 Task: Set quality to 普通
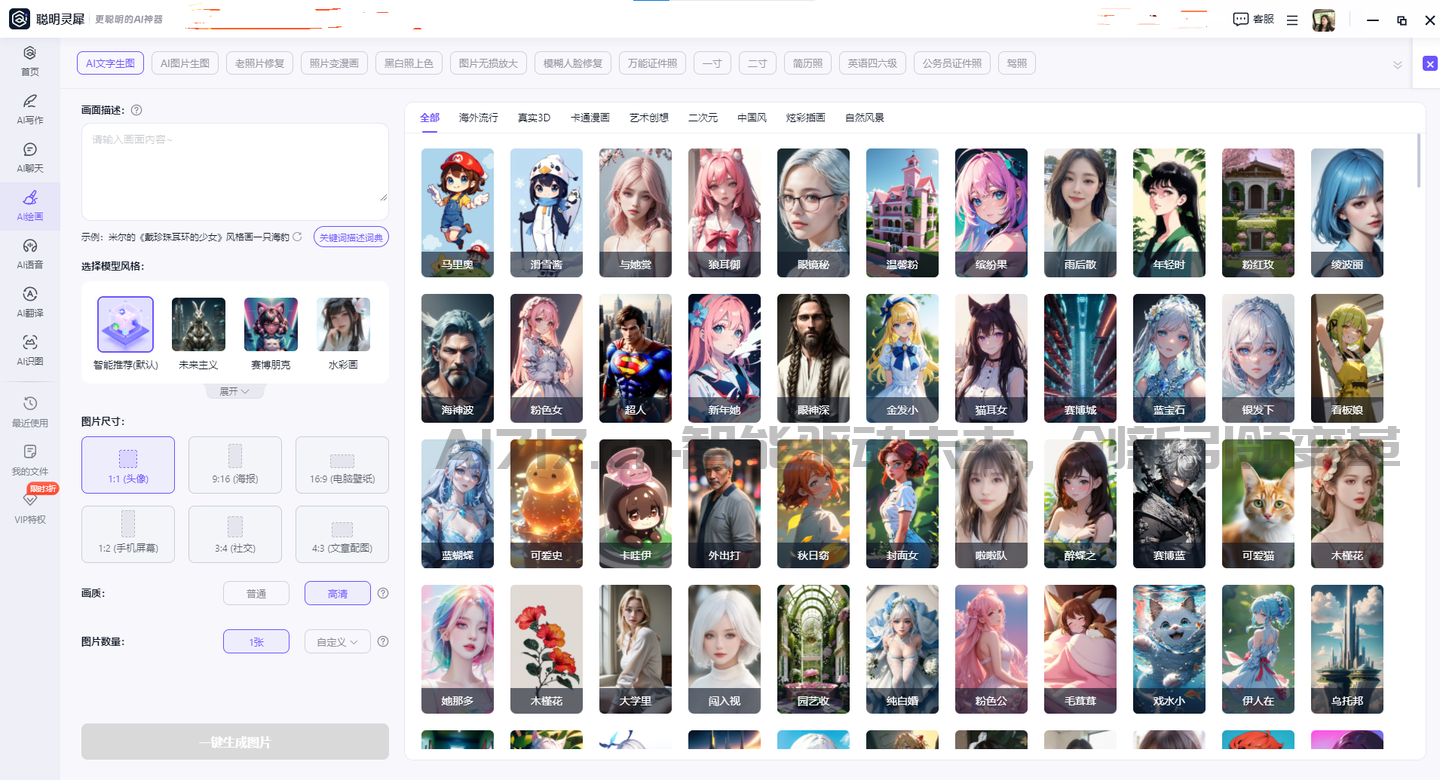(x=256, y=593)
